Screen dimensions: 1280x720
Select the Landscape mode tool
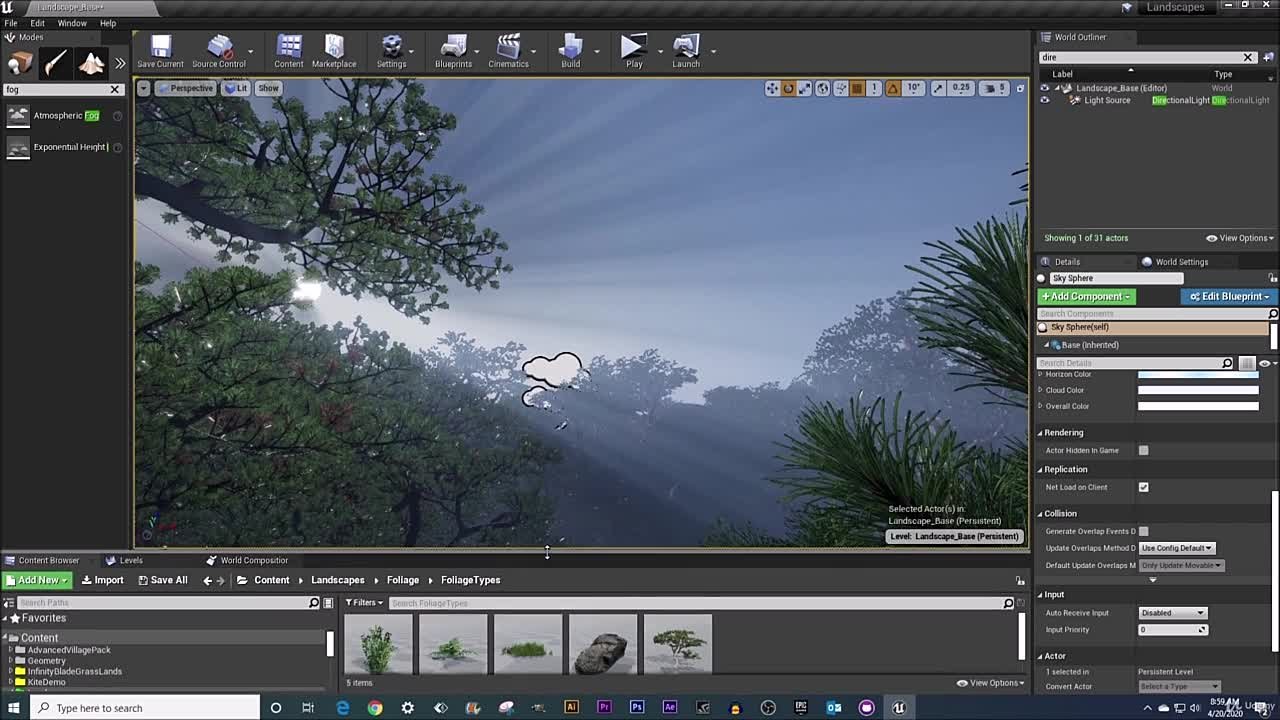click(x=90, y=63)
